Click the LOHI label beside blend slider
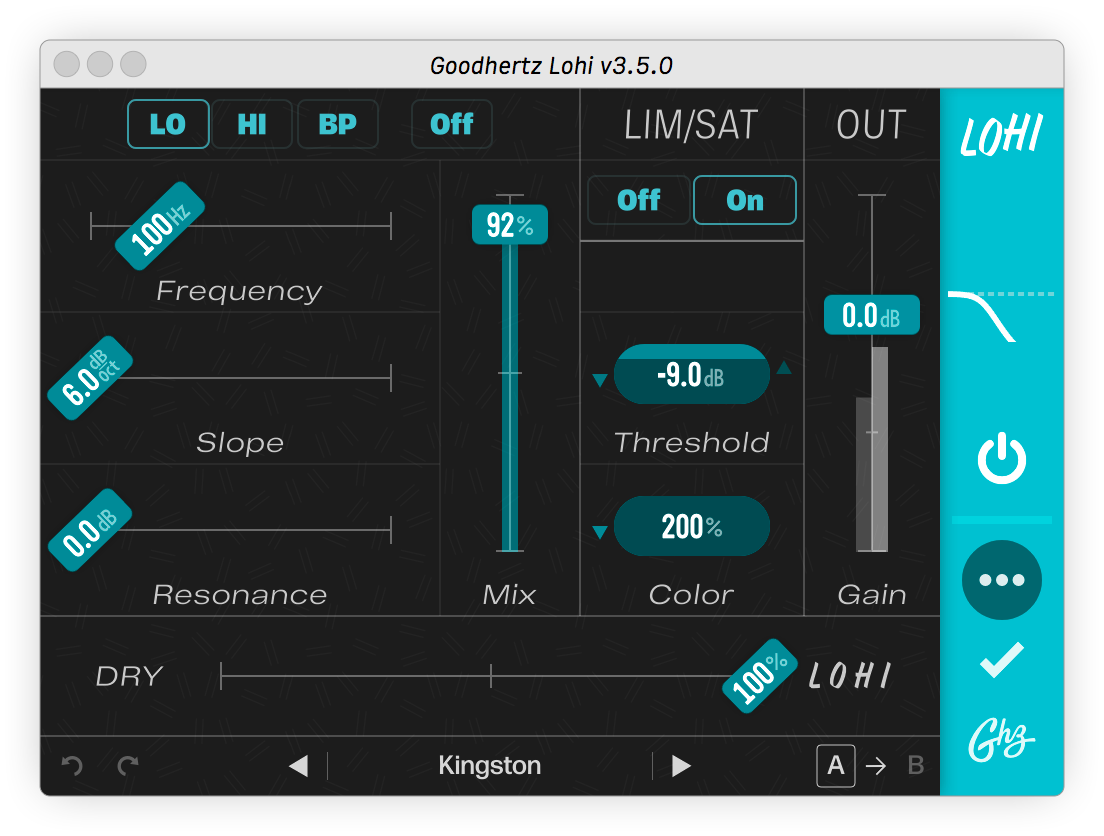The width and height of the screenshot is (1104, 836). [x=850, y=676]
